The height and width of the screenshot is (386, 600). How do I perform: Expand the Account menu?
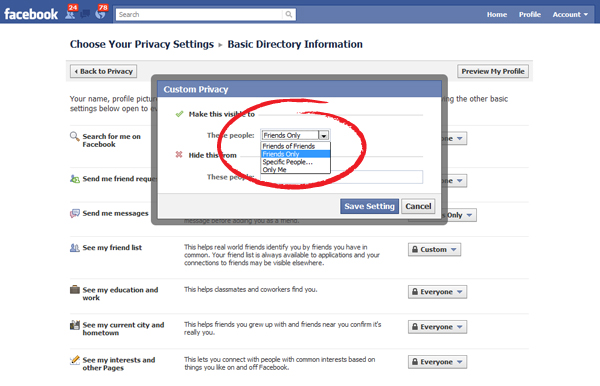point(570,15)
